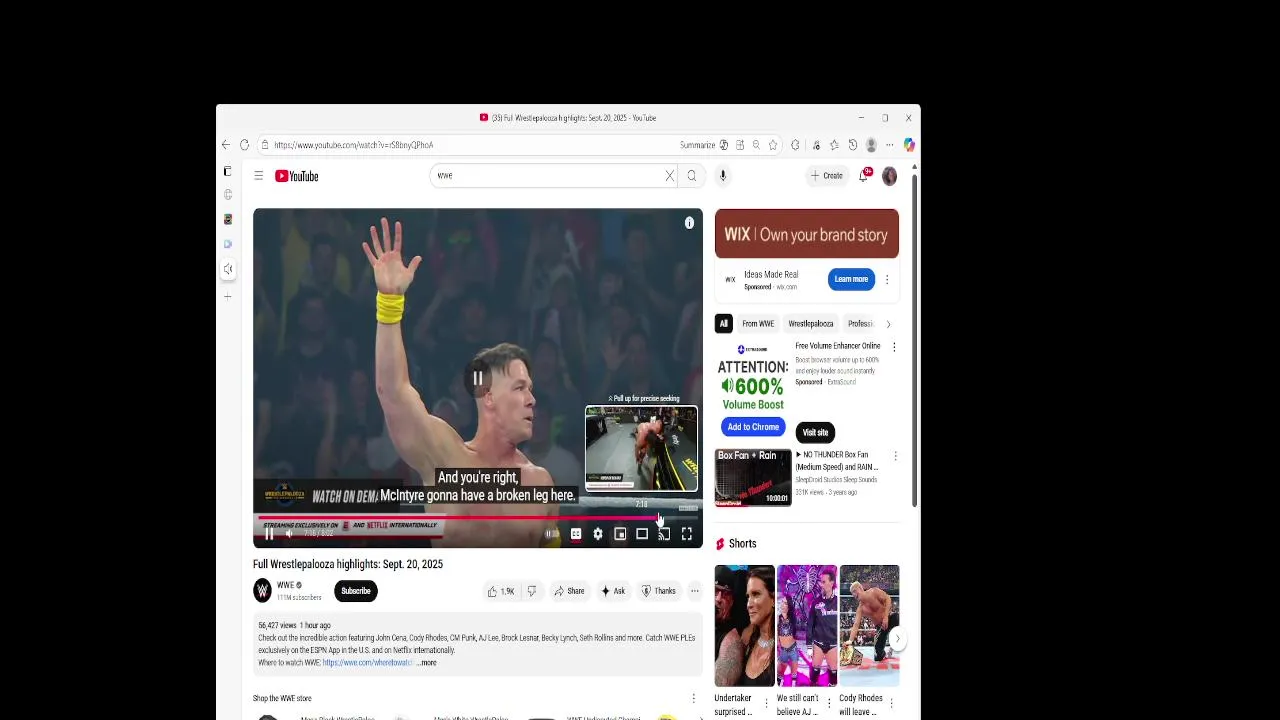Open the YouTube account avatar menu
The width and height of the screenshot is (1280, 720).
click(889, 176)
